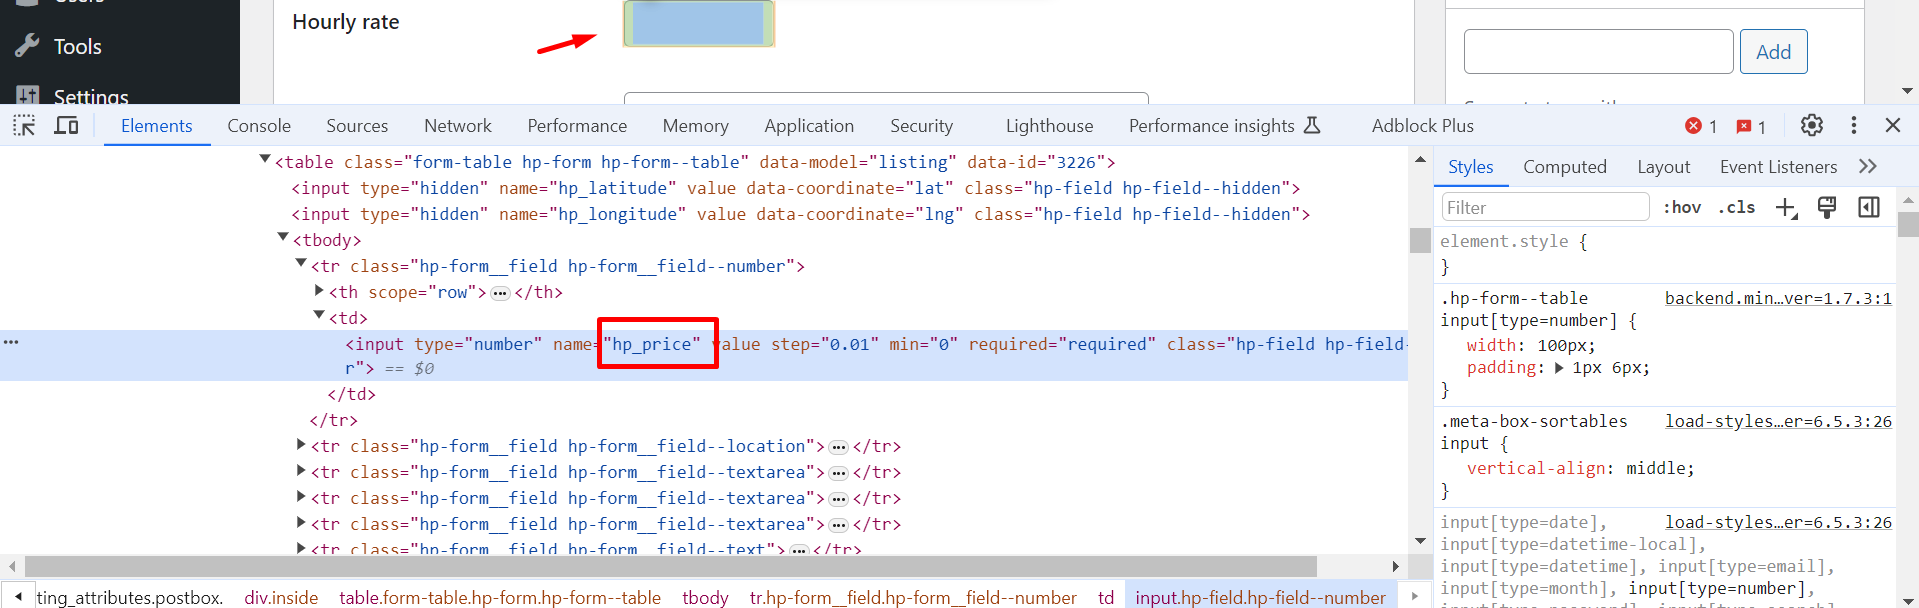
Task: Open the Lighthouse tab
Action: pos(1050,126)
